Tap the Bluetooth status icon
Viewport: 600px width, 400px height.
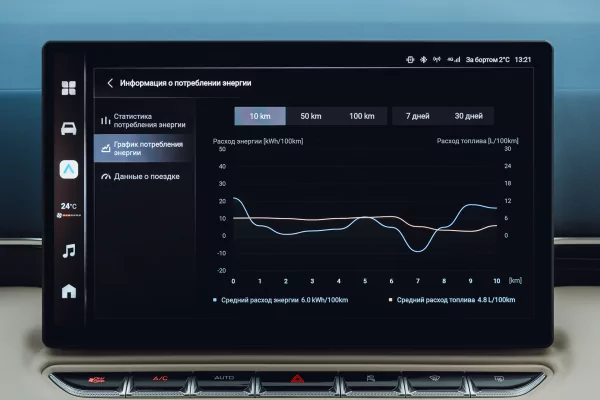pyautogui.click(x=423, y=60)
